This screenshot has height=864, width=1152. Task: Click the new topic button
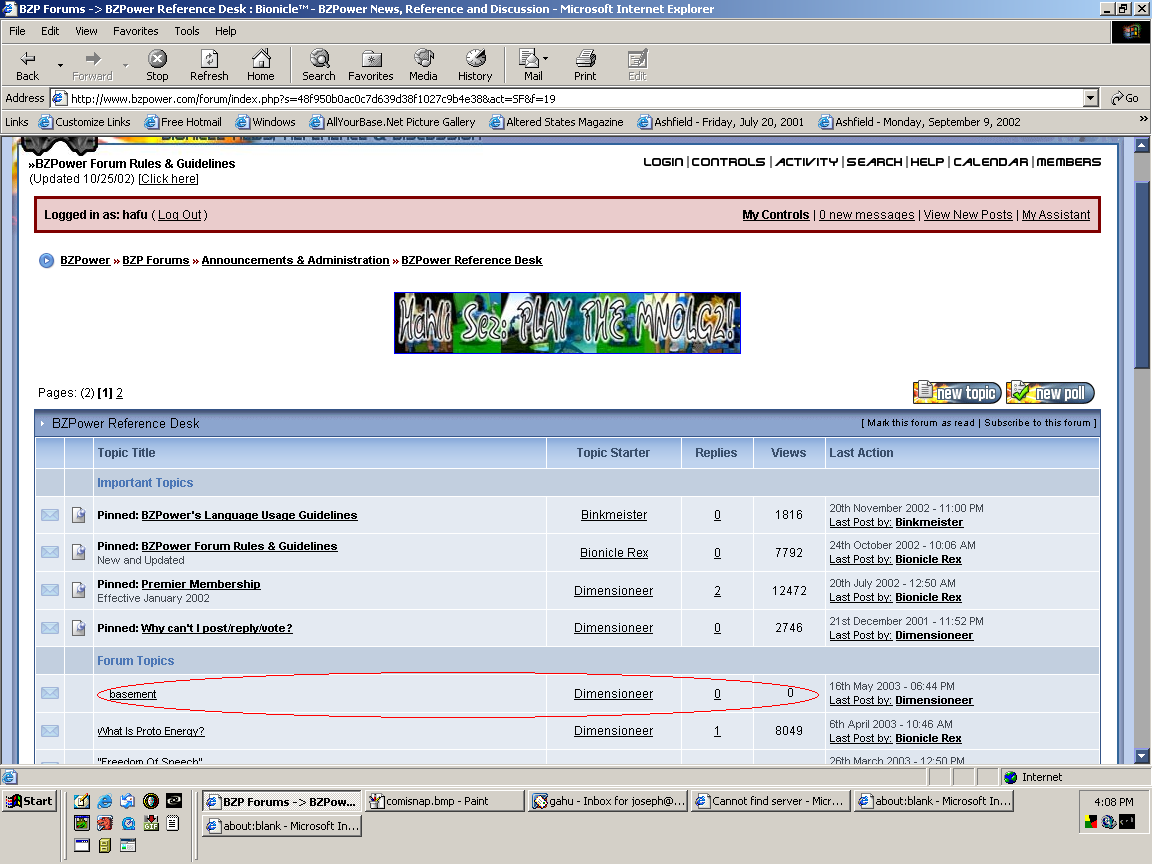956,393
